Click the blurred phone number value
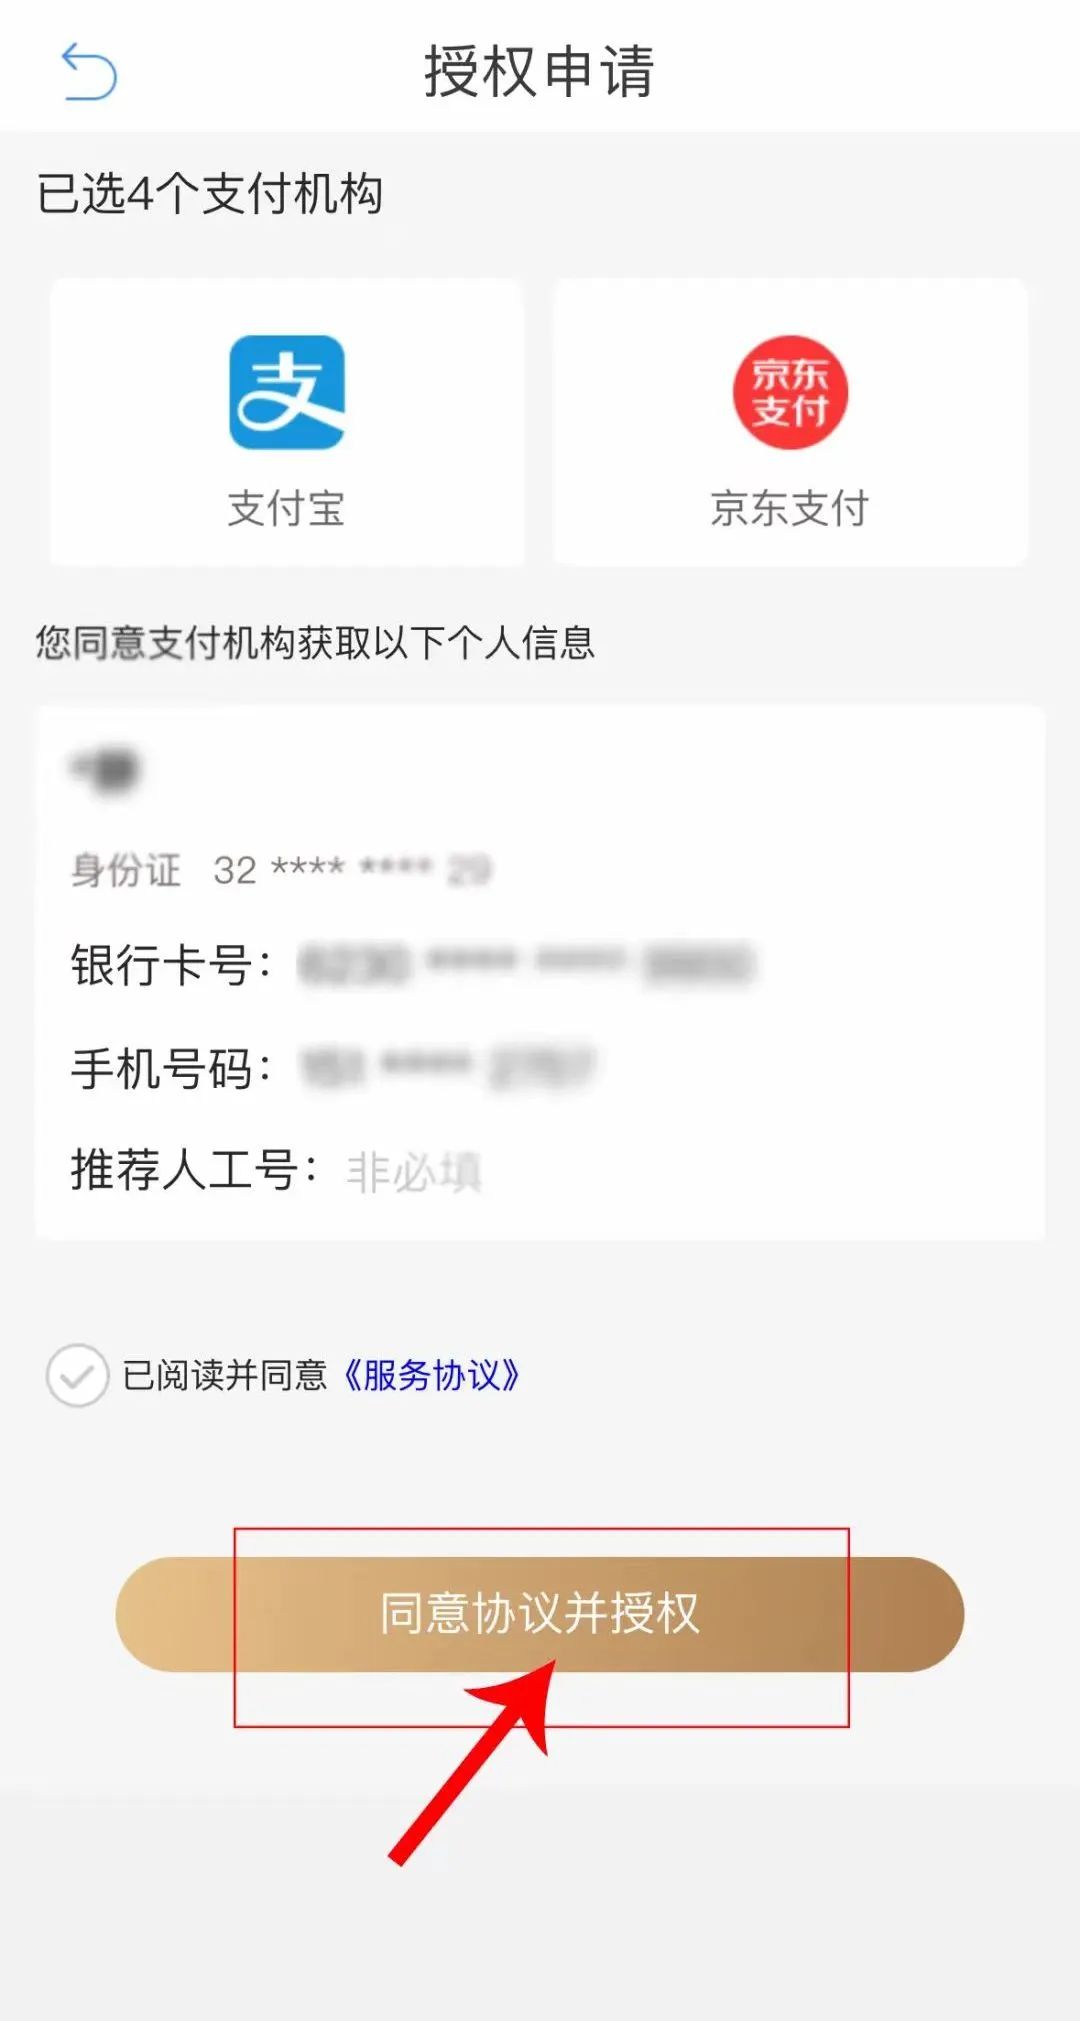 (x=448, y=1067)
